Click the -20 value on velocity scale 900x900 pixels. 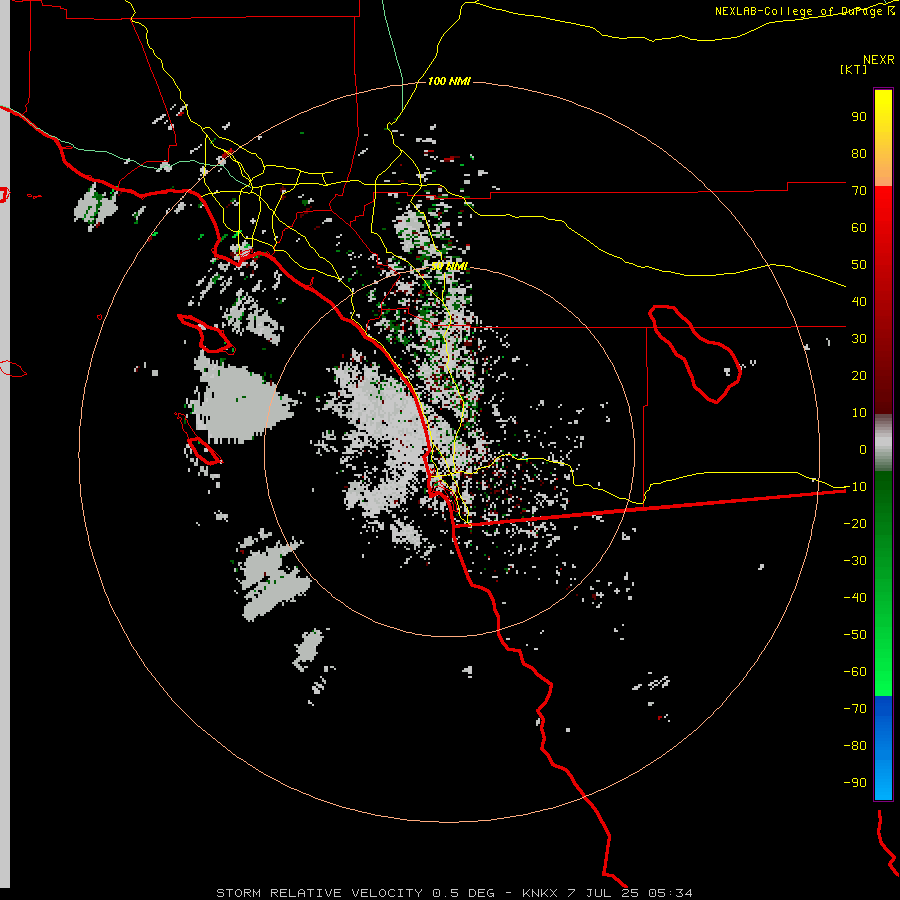coord(855,523)
